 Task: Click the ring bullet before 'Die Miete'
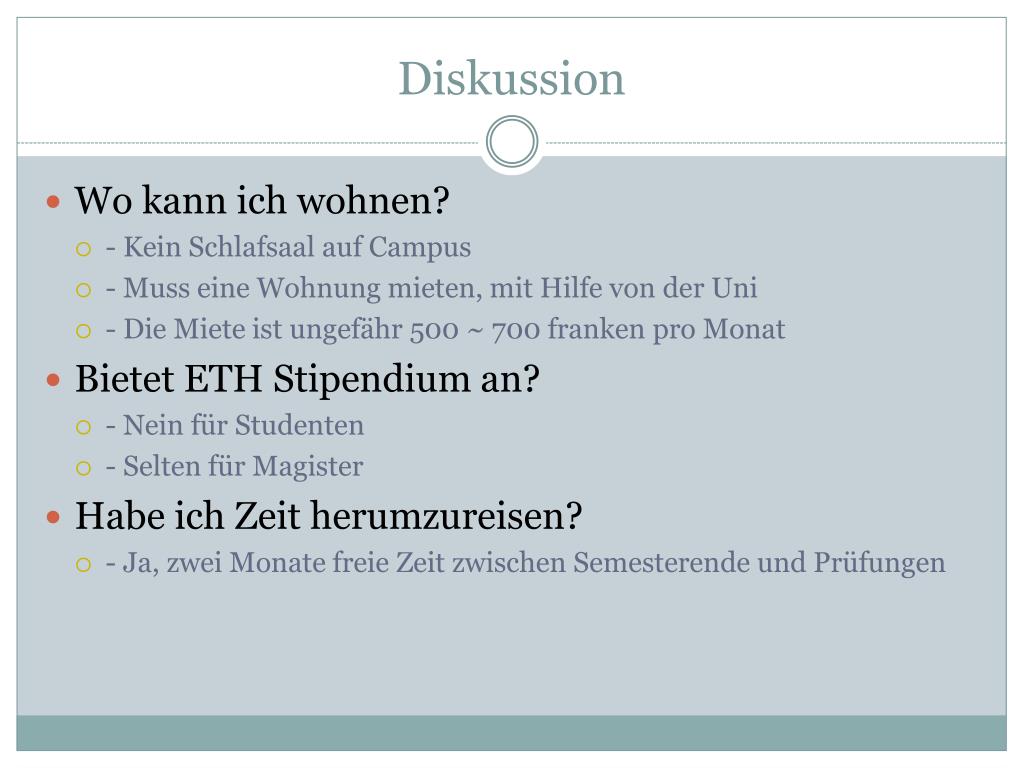point(83,331)
